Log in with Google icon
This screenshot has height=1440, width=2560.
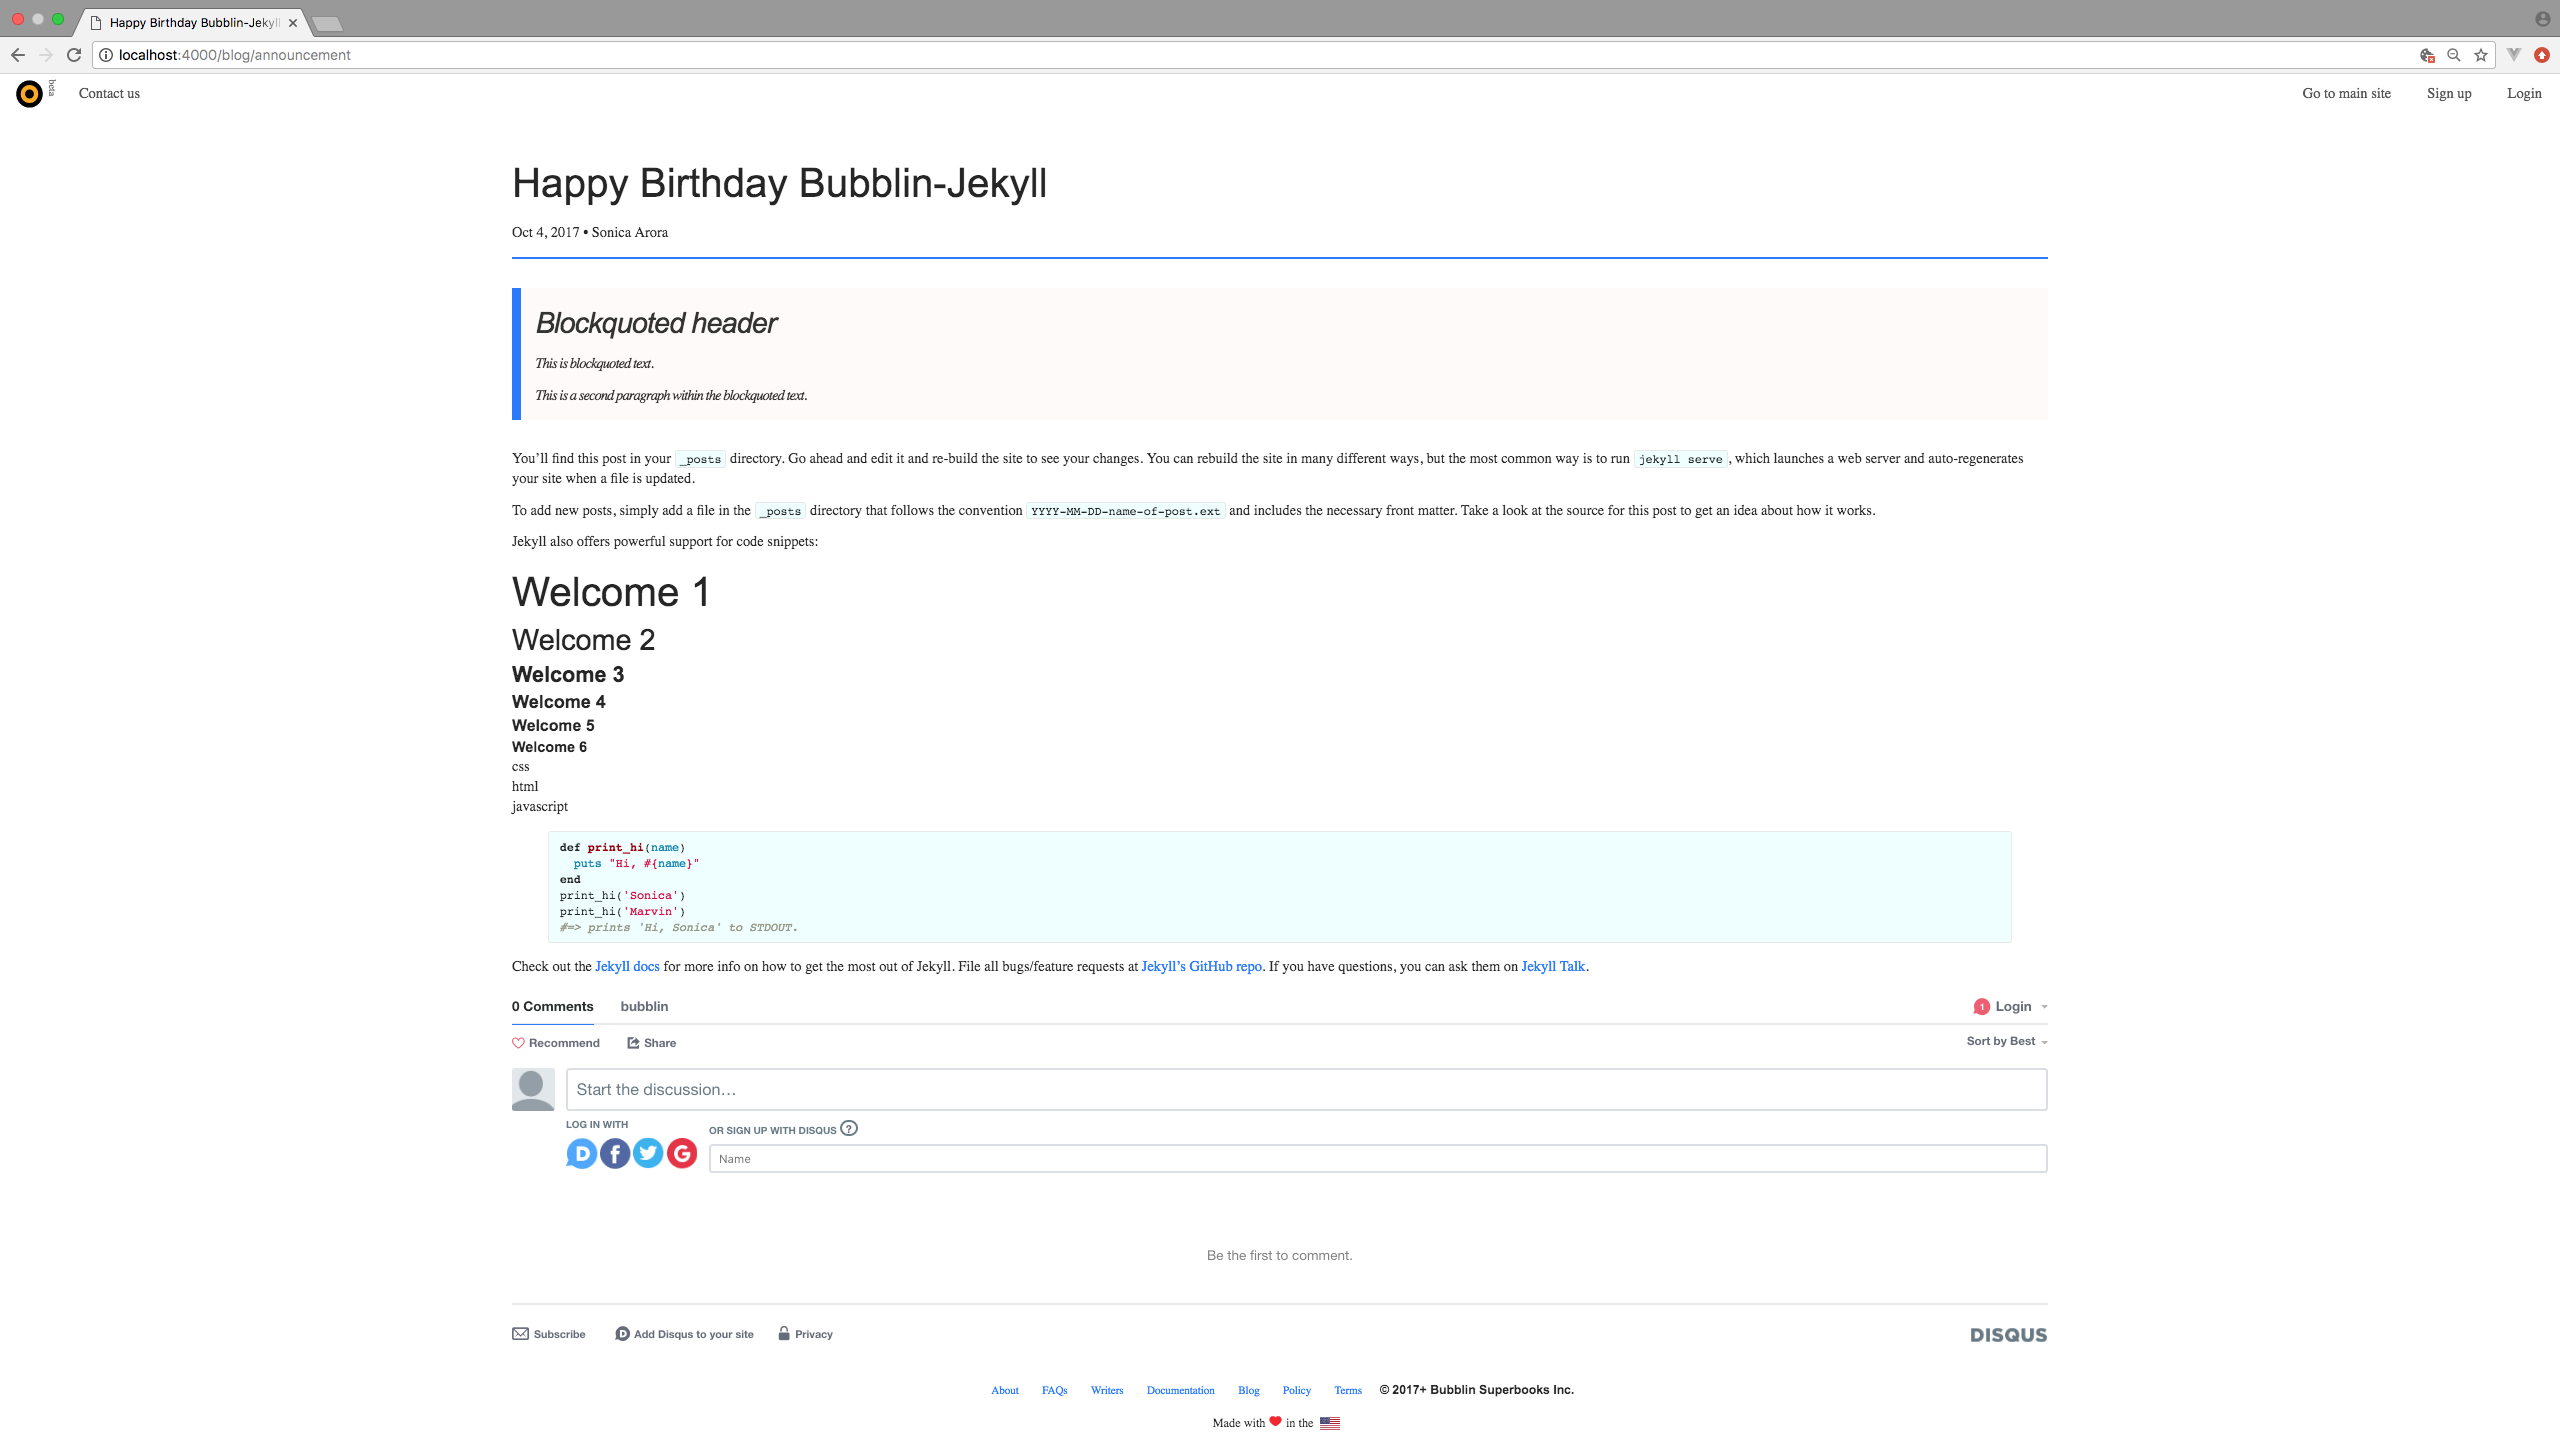coord(682,1154)
